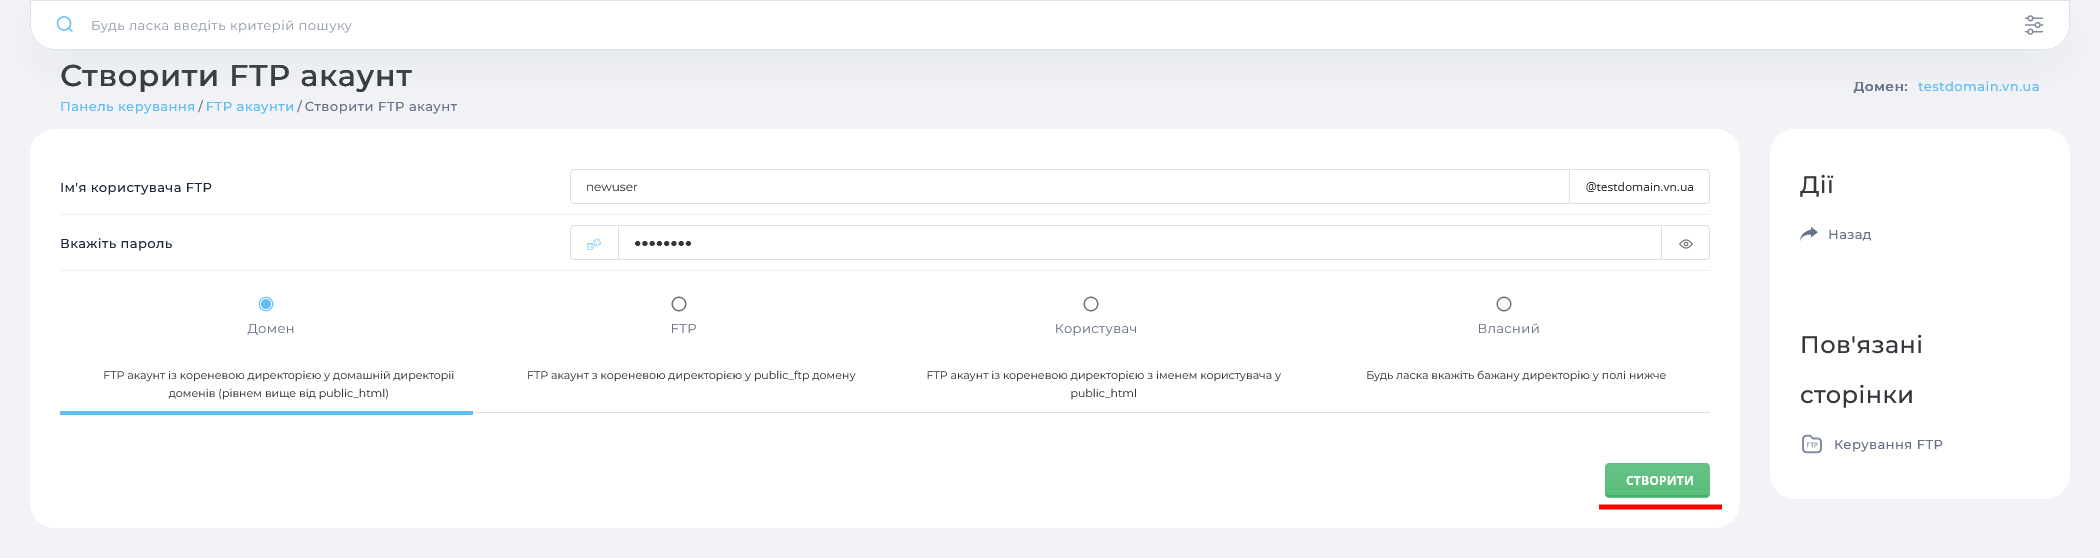
Task: Click the FTP folder icon in related pages
Action: click(x=1811, y=444)
